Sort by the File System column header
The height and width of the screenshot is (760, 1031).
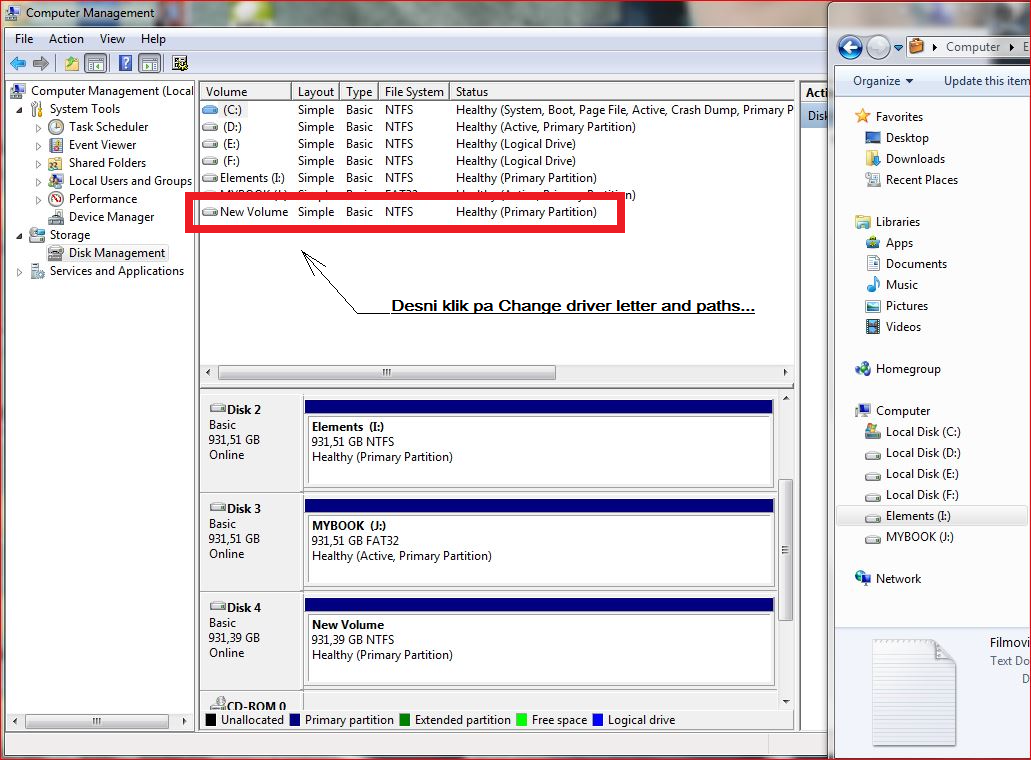414,91
